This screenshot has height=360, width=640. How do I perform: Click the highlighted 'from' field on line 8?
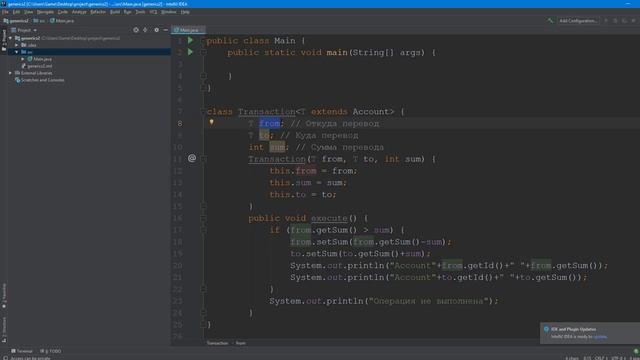pos(269,123)
